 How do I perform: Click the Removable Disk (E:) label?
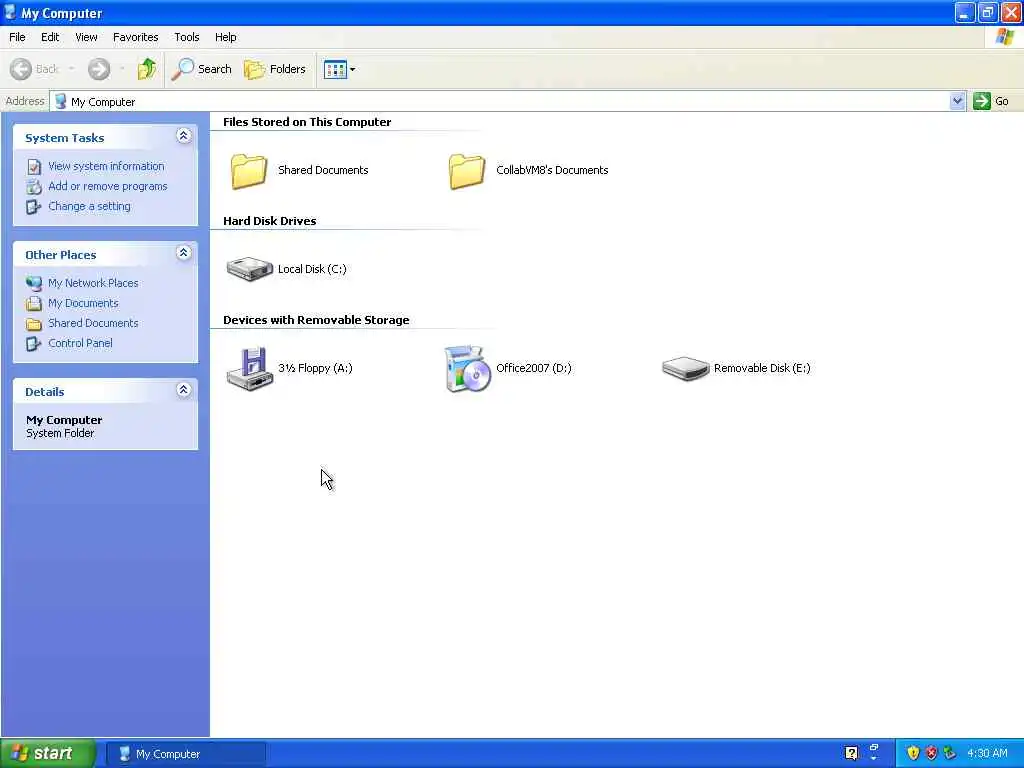click(762, 368)
